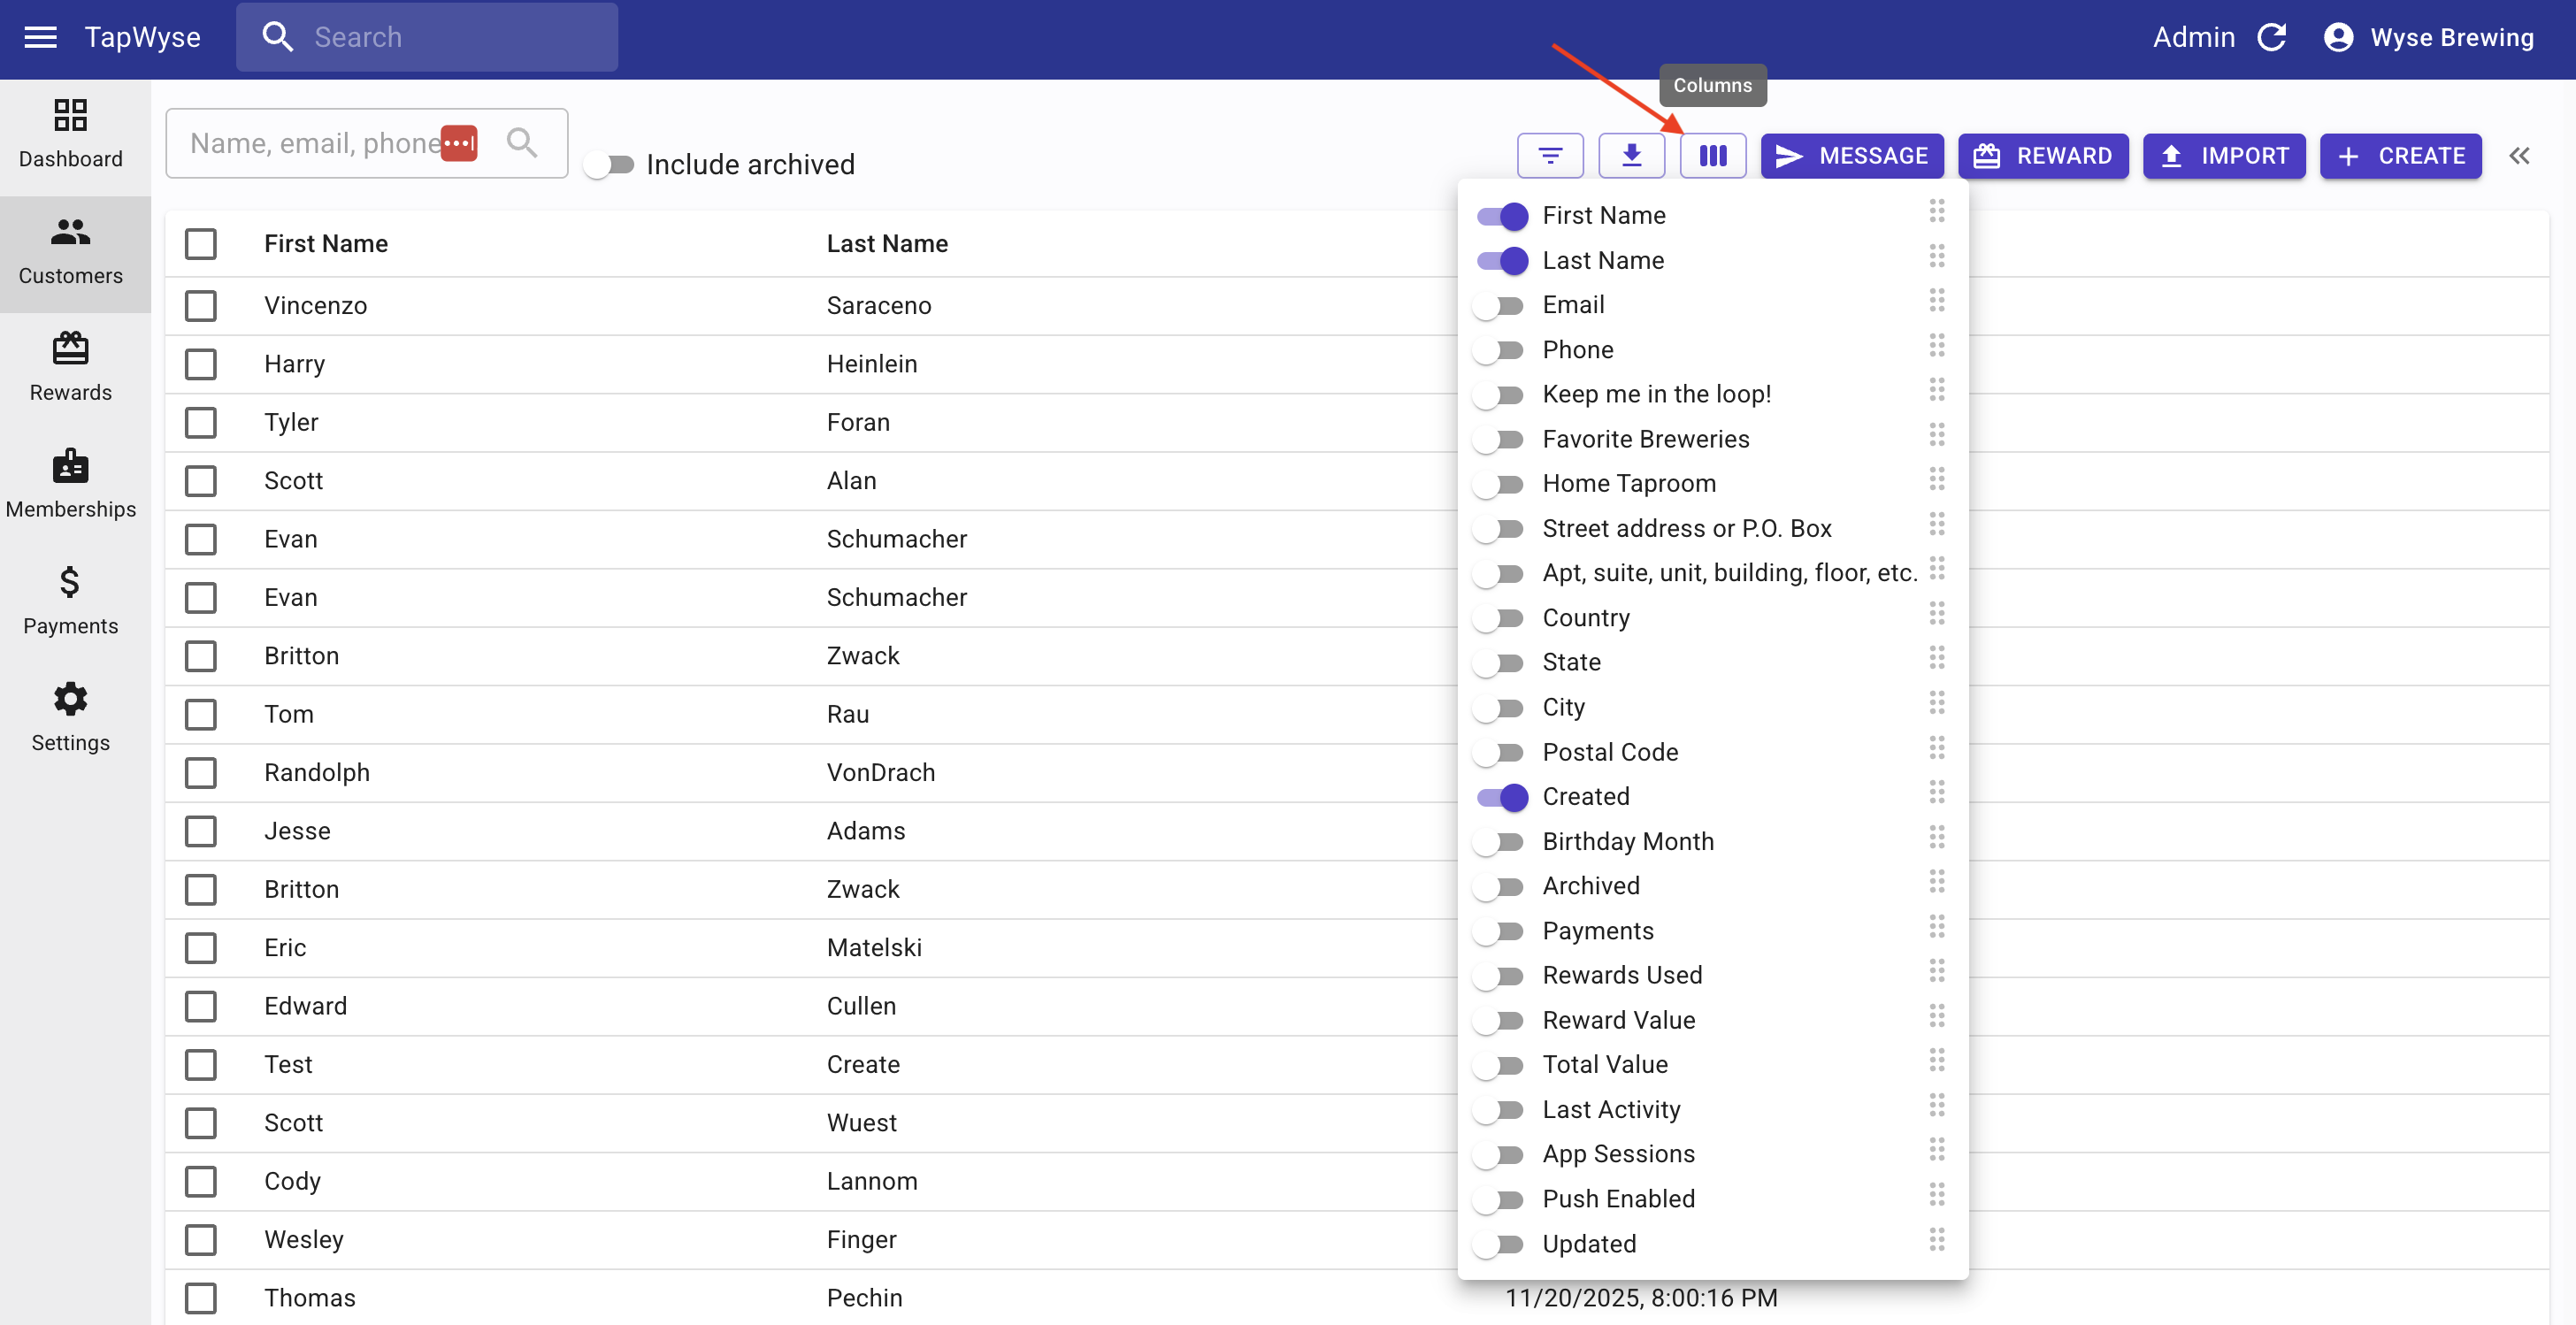Disable the Created column toggle
The width and height of the screenshot is (2576, 1325).
point(1502,797)
